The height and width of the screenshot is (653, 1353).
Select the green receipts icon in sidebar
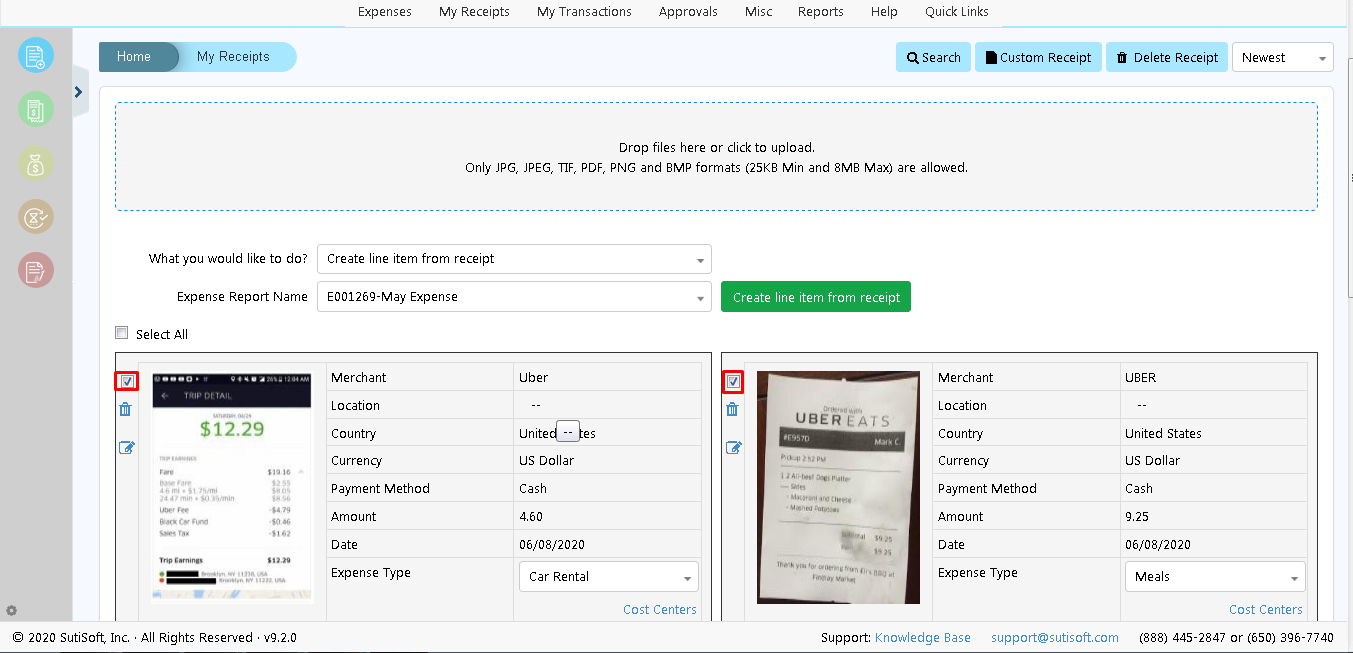pyautogui.click(x=36, y=110)
